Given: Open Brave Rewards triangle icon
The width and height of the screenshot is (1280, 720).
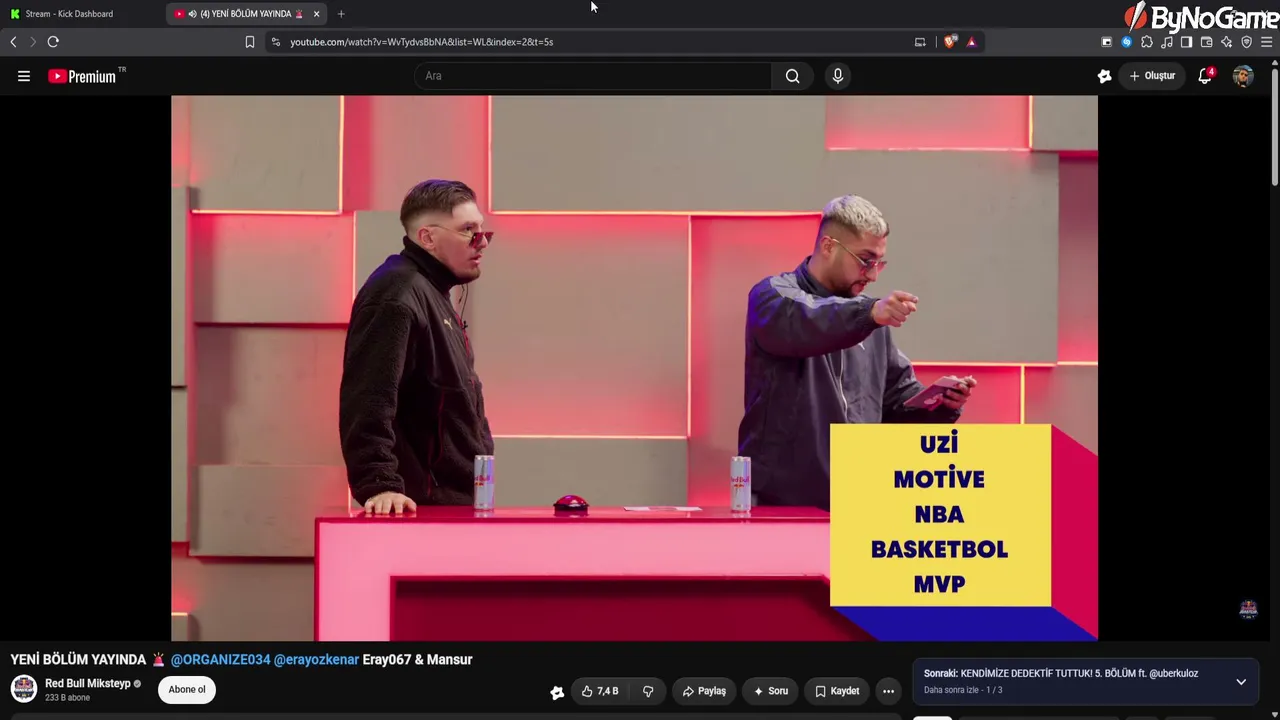Looking at the screenshot, I should tap(971, 42).
